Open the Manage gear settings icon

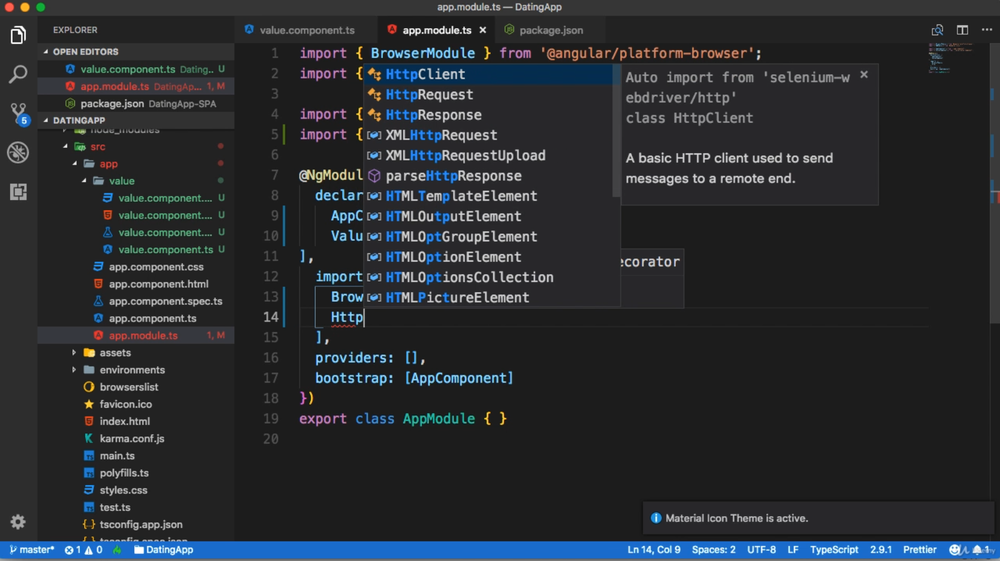(18, 522)
